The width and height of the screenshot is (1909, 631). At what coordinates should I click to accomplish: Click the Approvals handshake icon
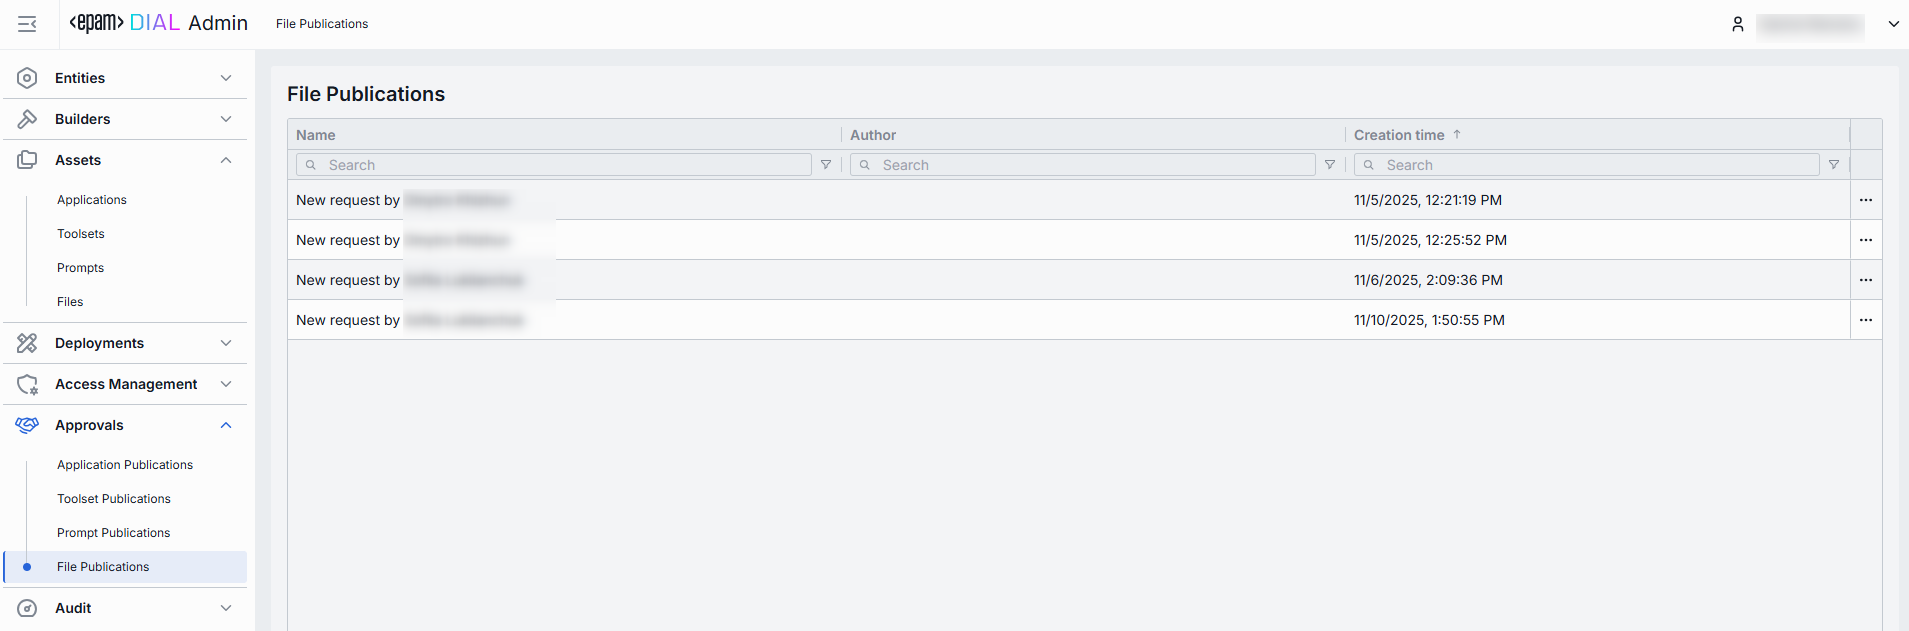click(27, 425)
